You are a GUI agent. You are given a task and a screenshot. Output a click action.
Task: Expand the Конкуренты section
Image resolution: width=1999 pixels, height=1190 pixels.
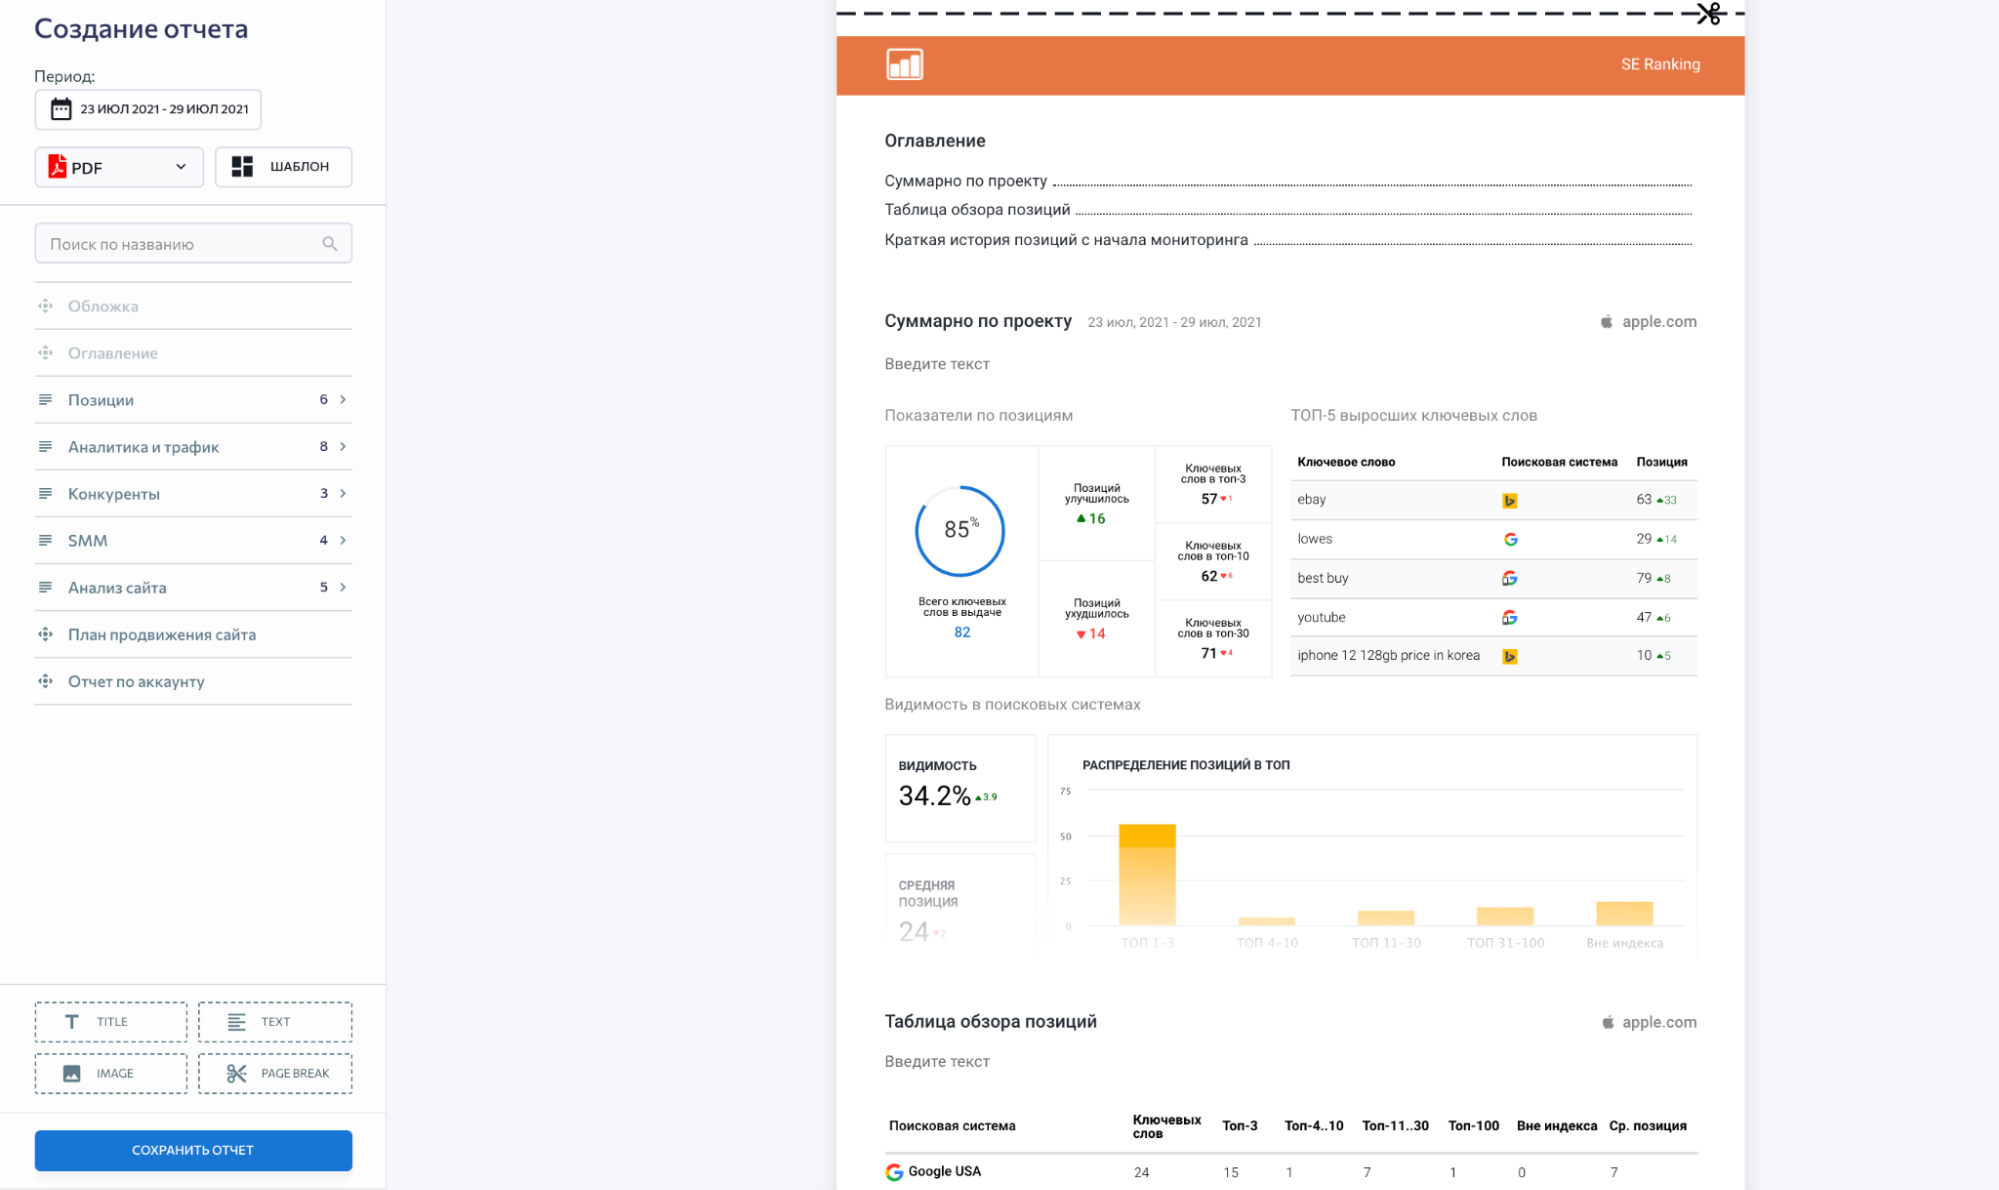[x=343, y=494]
